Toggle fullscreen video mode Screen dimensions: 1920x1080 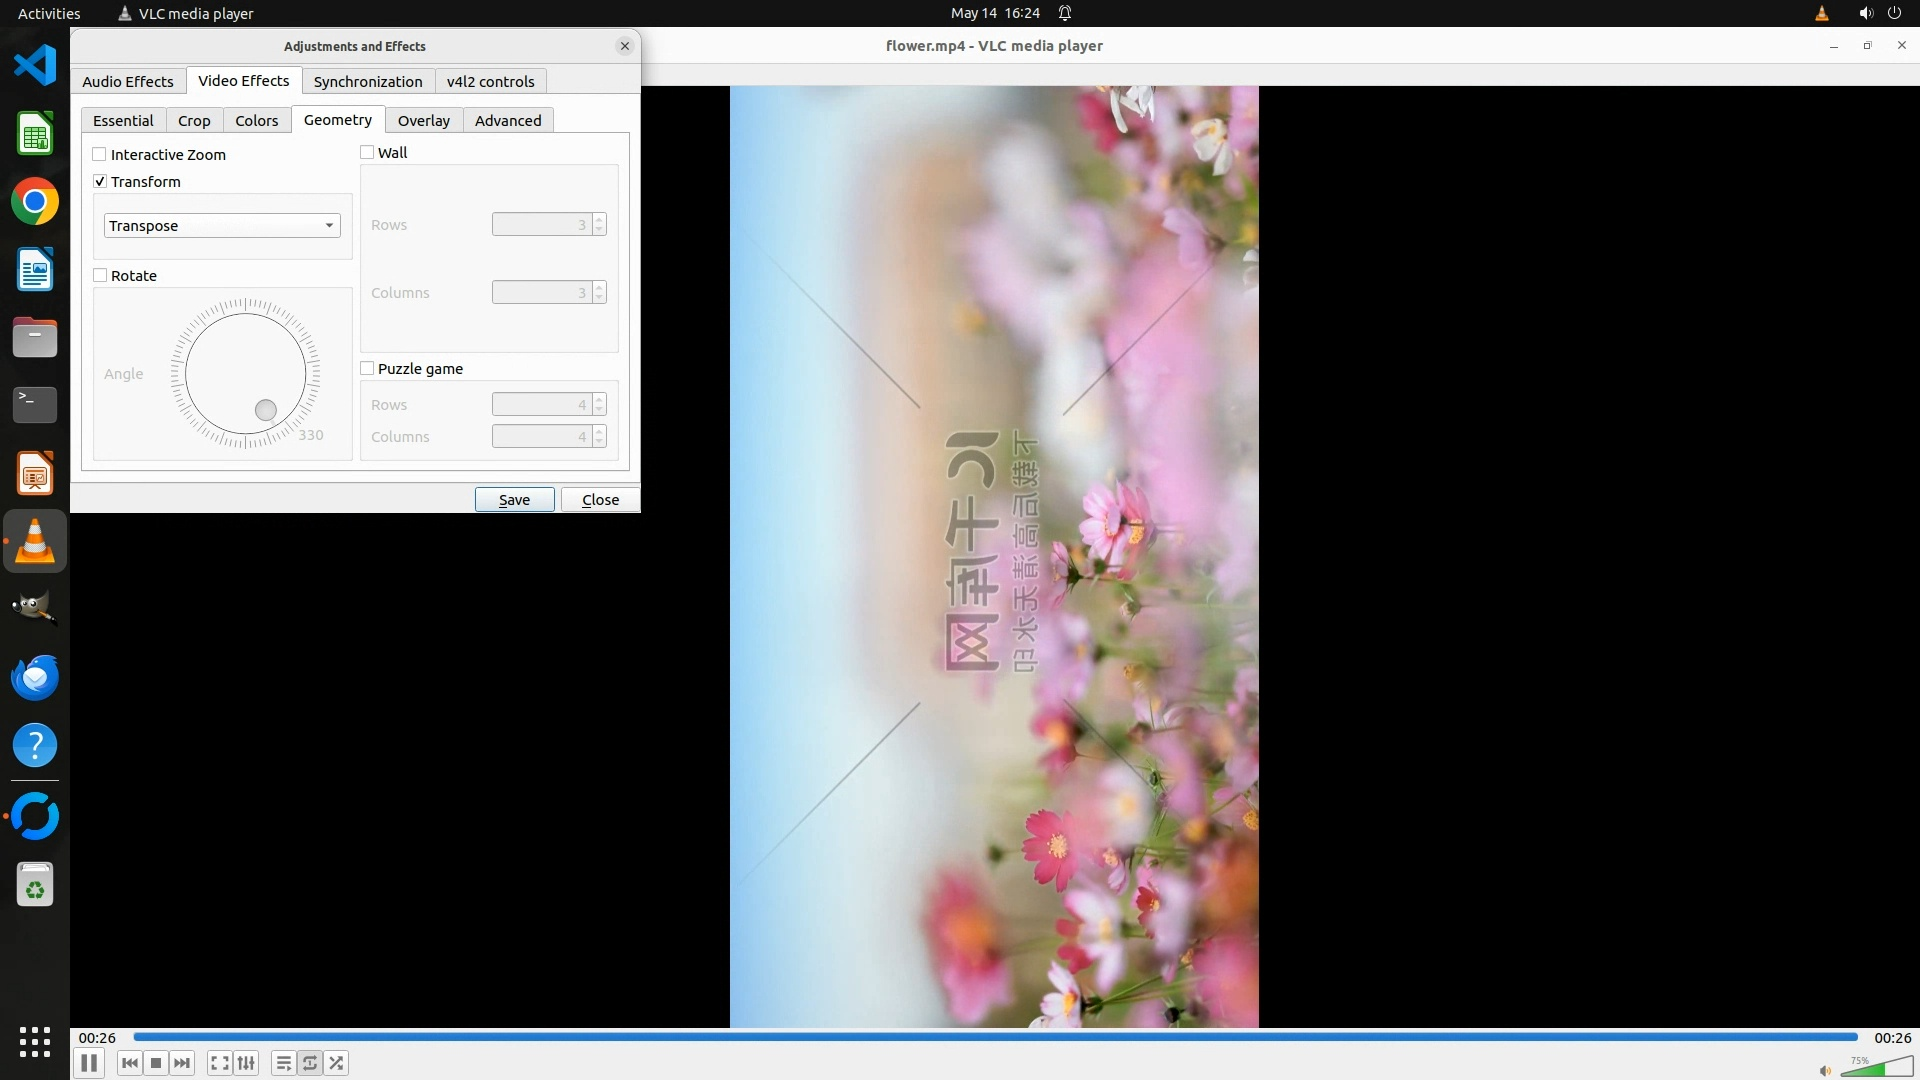219,1063
